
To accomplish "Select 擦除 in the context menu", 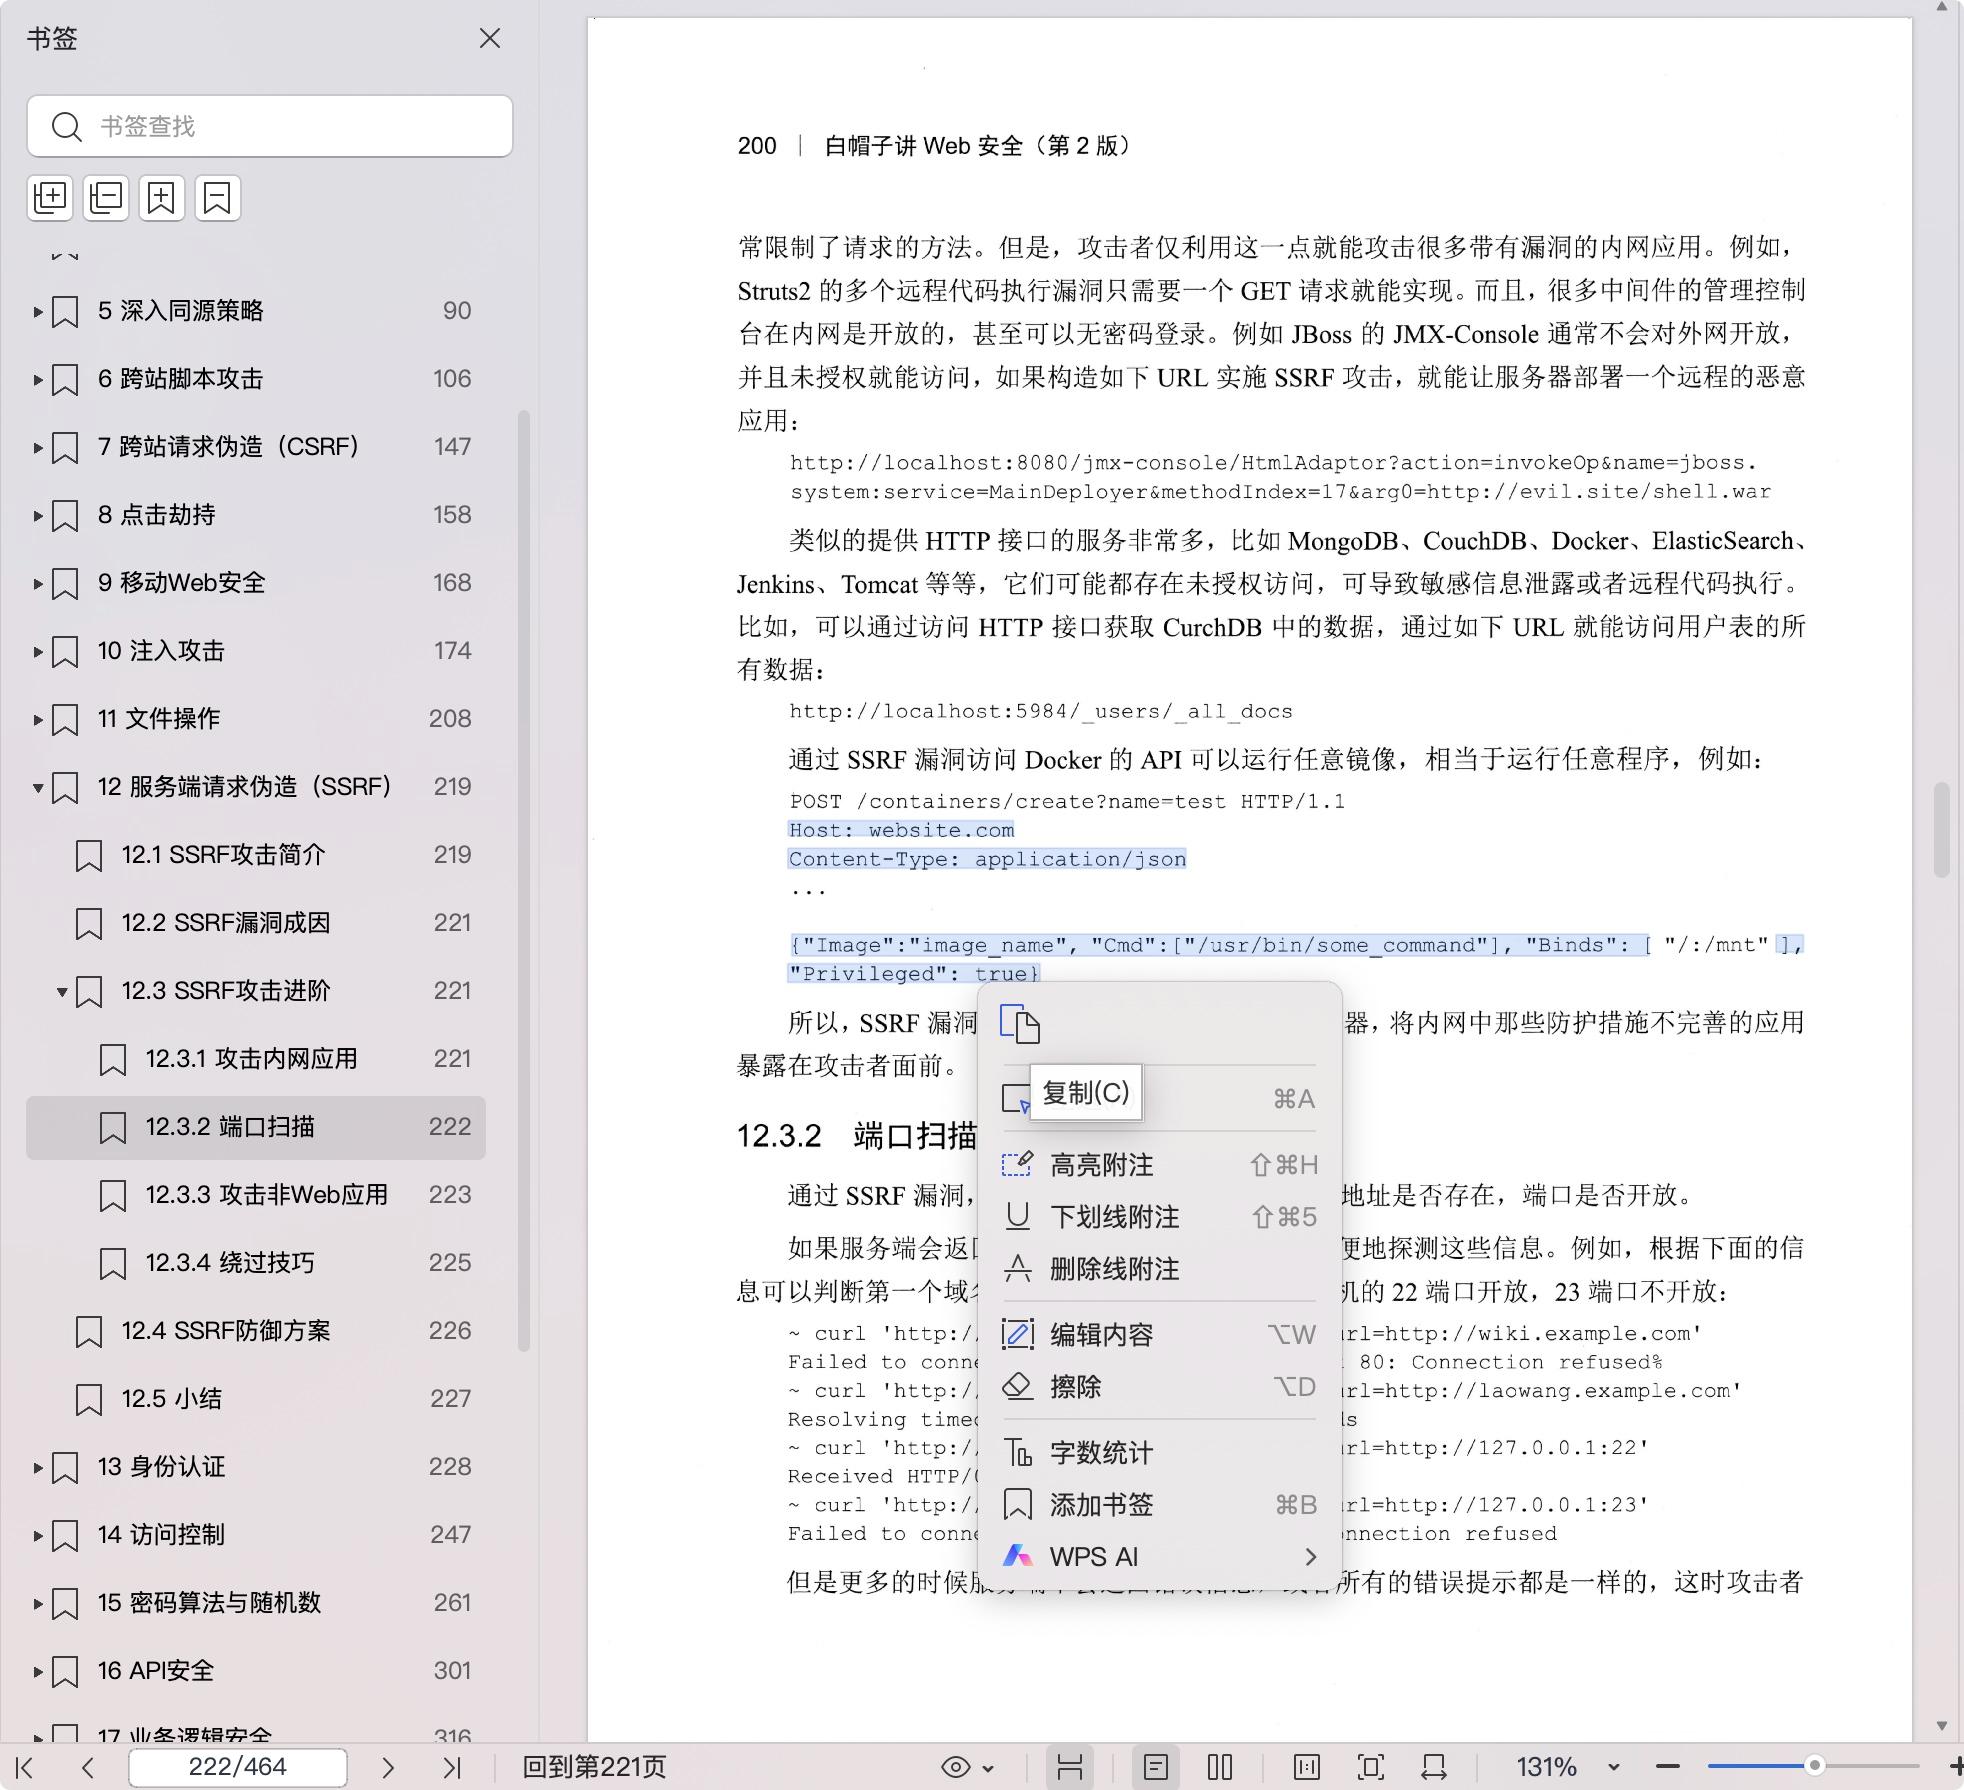I will tap(1160, 1387).
